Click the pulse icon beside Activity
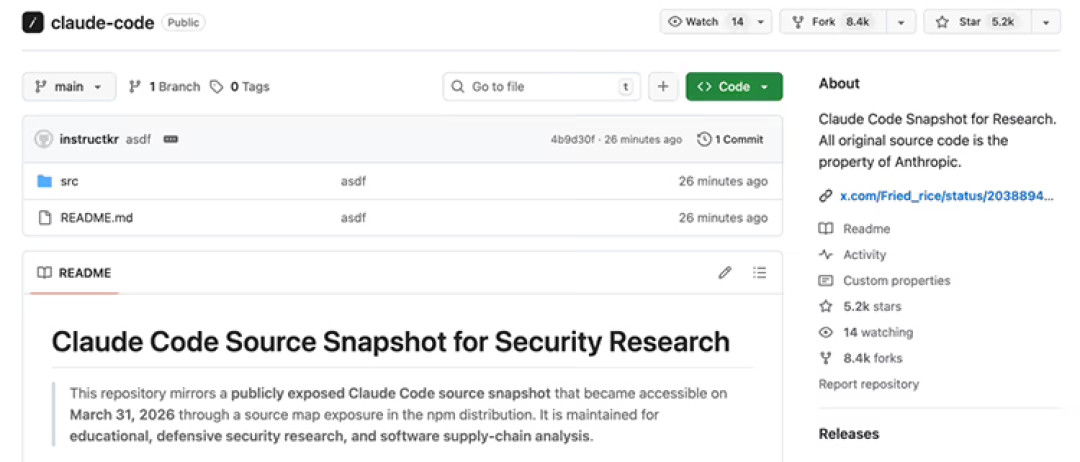1080x462 pixels. pos(826,255)
